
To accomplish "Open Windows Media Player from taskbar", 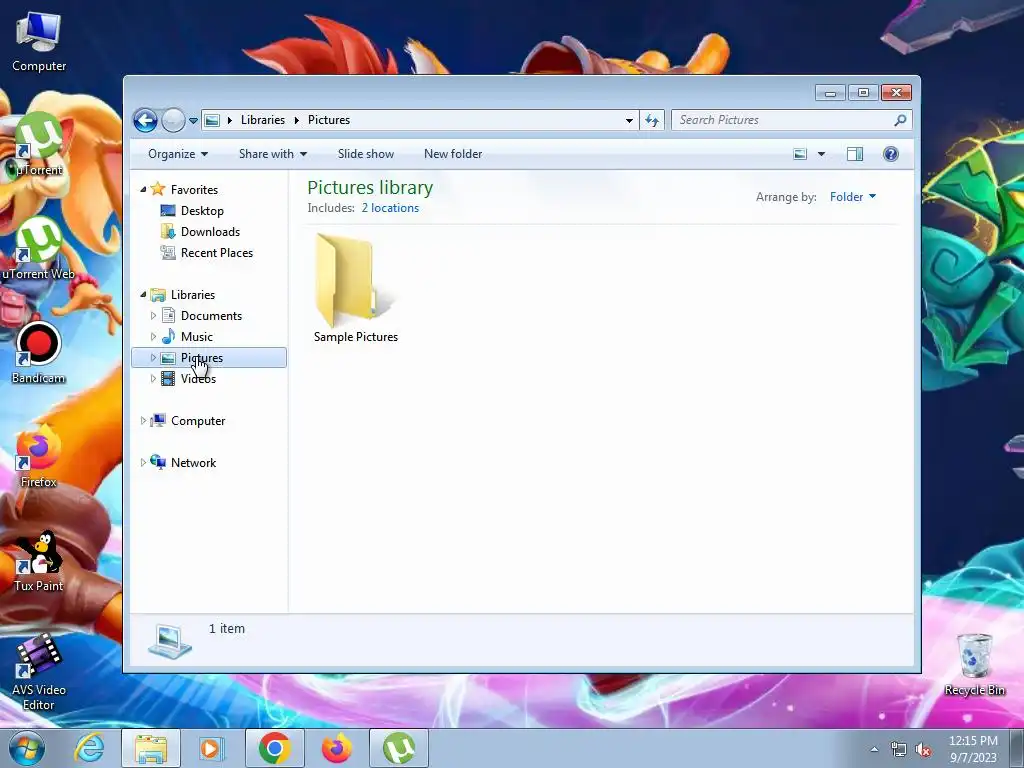I will pos(212,748).
